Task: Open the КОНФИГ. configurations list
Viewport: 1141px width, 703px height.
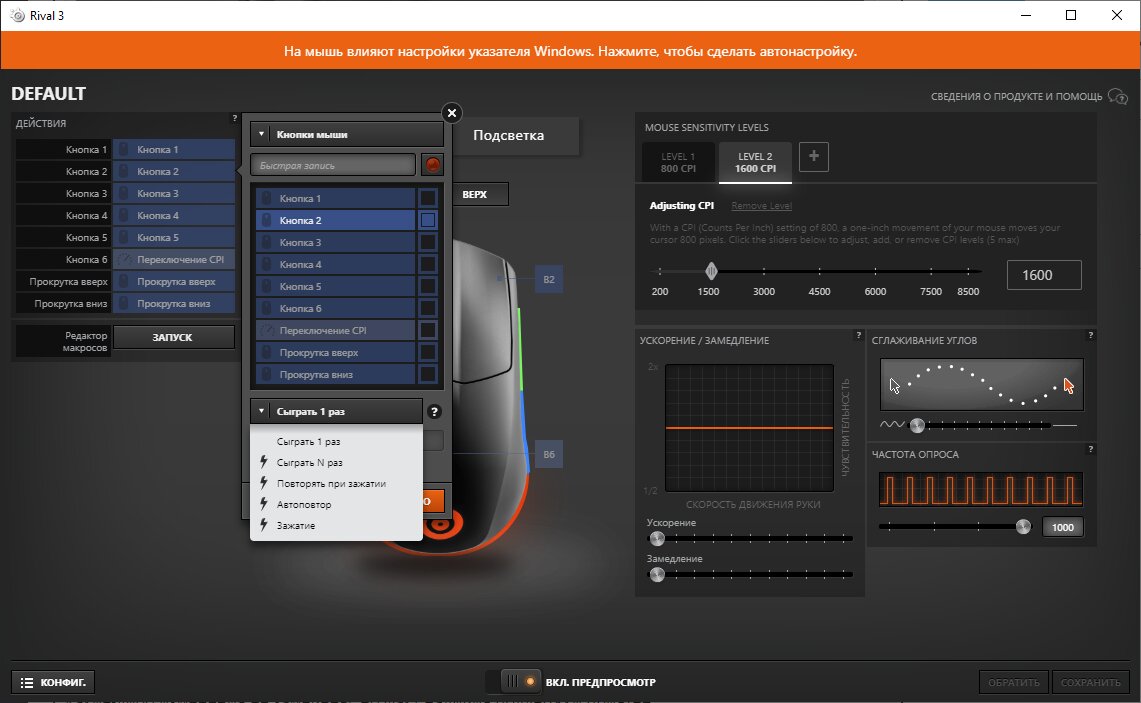Action: [x=53, y=683]
